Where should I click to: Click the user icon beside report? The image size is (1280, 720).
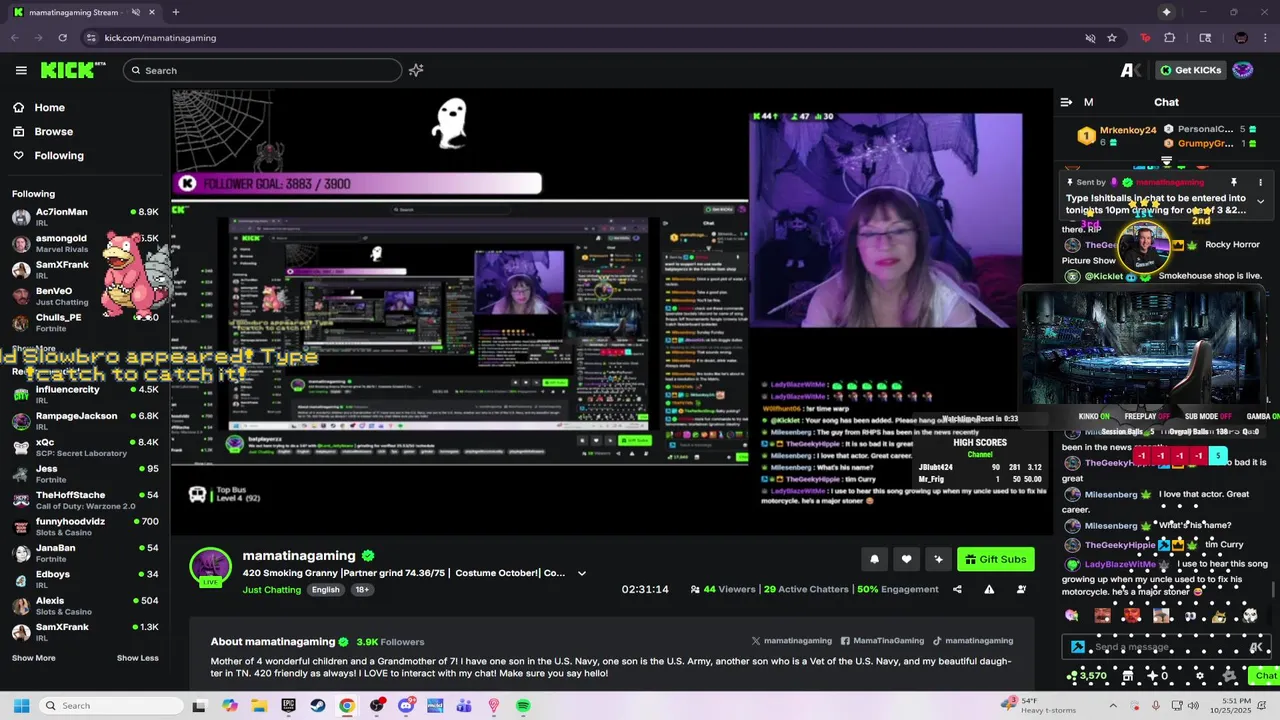[x=1021, y=589]
